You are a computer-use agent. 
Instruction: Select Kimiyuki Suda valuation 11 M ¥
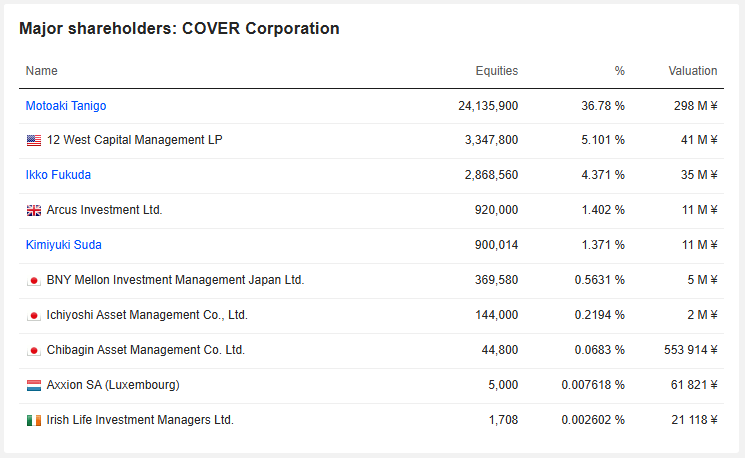coord(699,245)
